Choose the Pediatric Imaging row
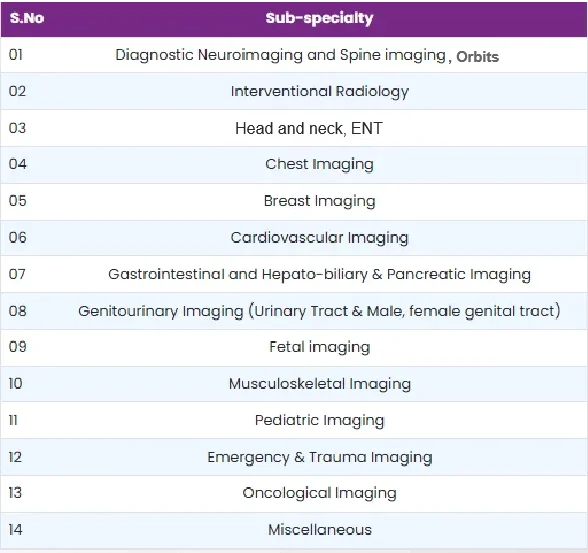588x553 pixels. (294, 420)
